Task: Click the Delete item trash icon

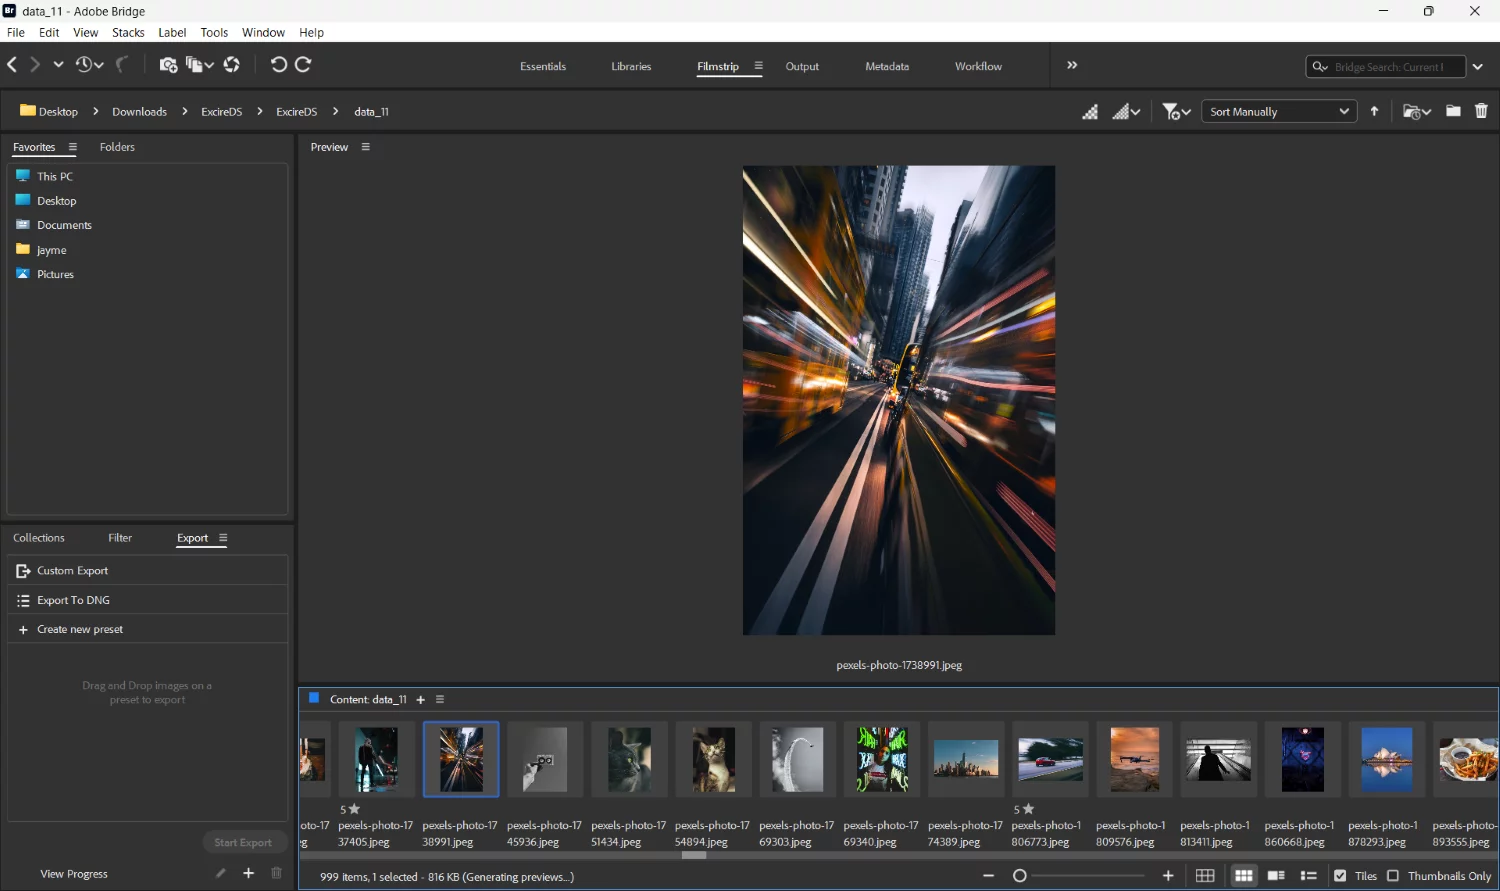Action: [1481, 111]
